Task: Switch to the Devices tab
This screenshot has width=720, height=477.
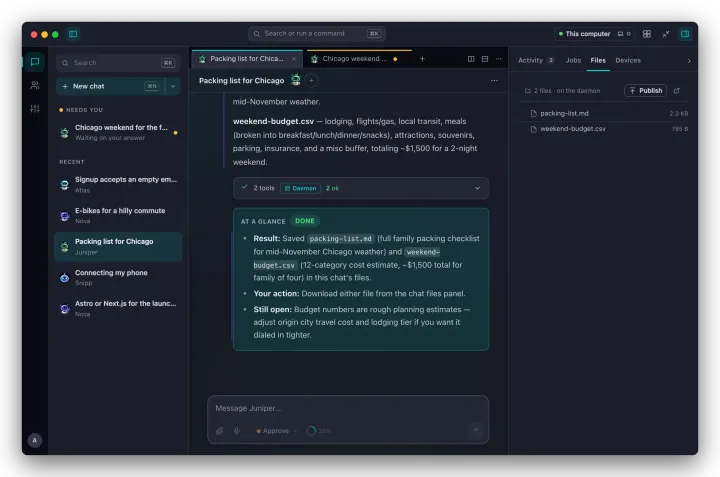Action: point(628,60)
